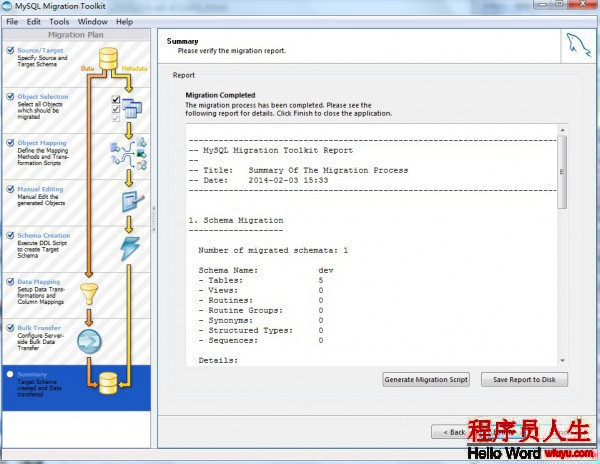The image size is (600, 464).
Task: Click the data mapping funnel icon
Action: [89, 294]
